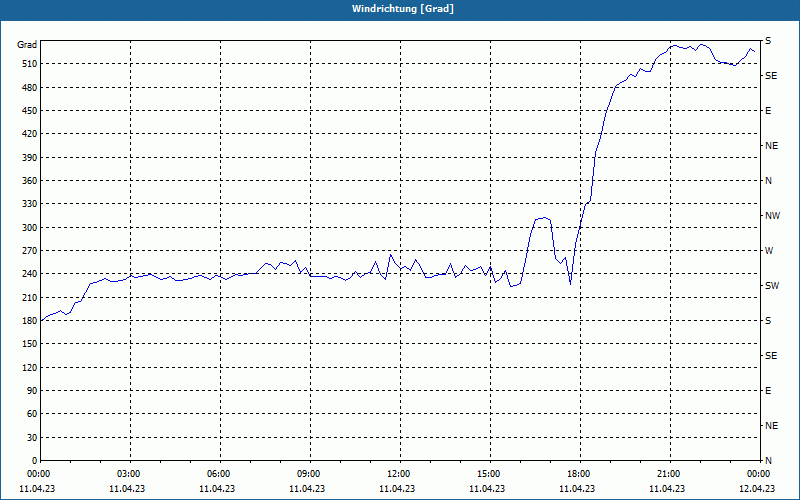800x500 pixels.
Task: Select the 450 degree axis label
Action: point(29,111)
